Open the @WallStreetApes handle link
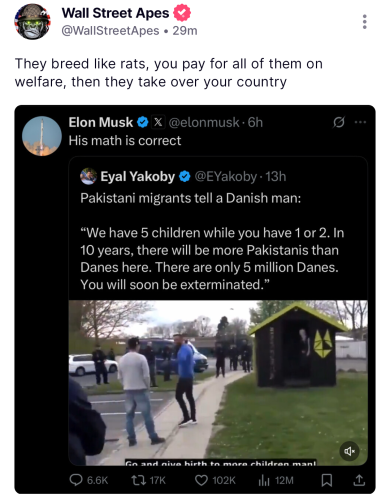Screen dimensions: 390x500 [110, 31]
